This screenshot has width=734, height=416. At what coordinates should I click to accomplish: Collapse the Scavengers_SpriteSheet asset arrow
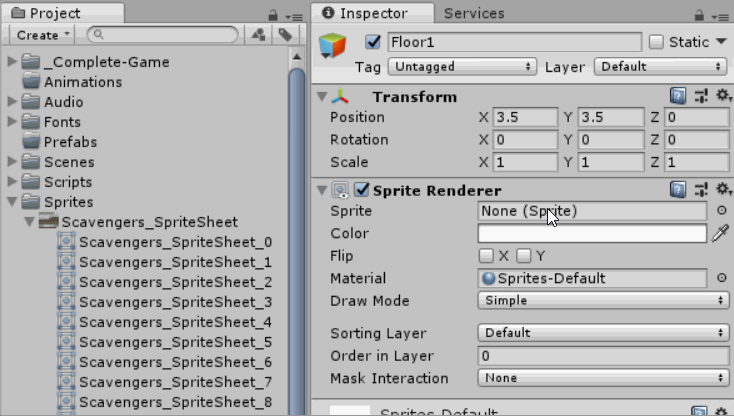[x=29, y=221]
